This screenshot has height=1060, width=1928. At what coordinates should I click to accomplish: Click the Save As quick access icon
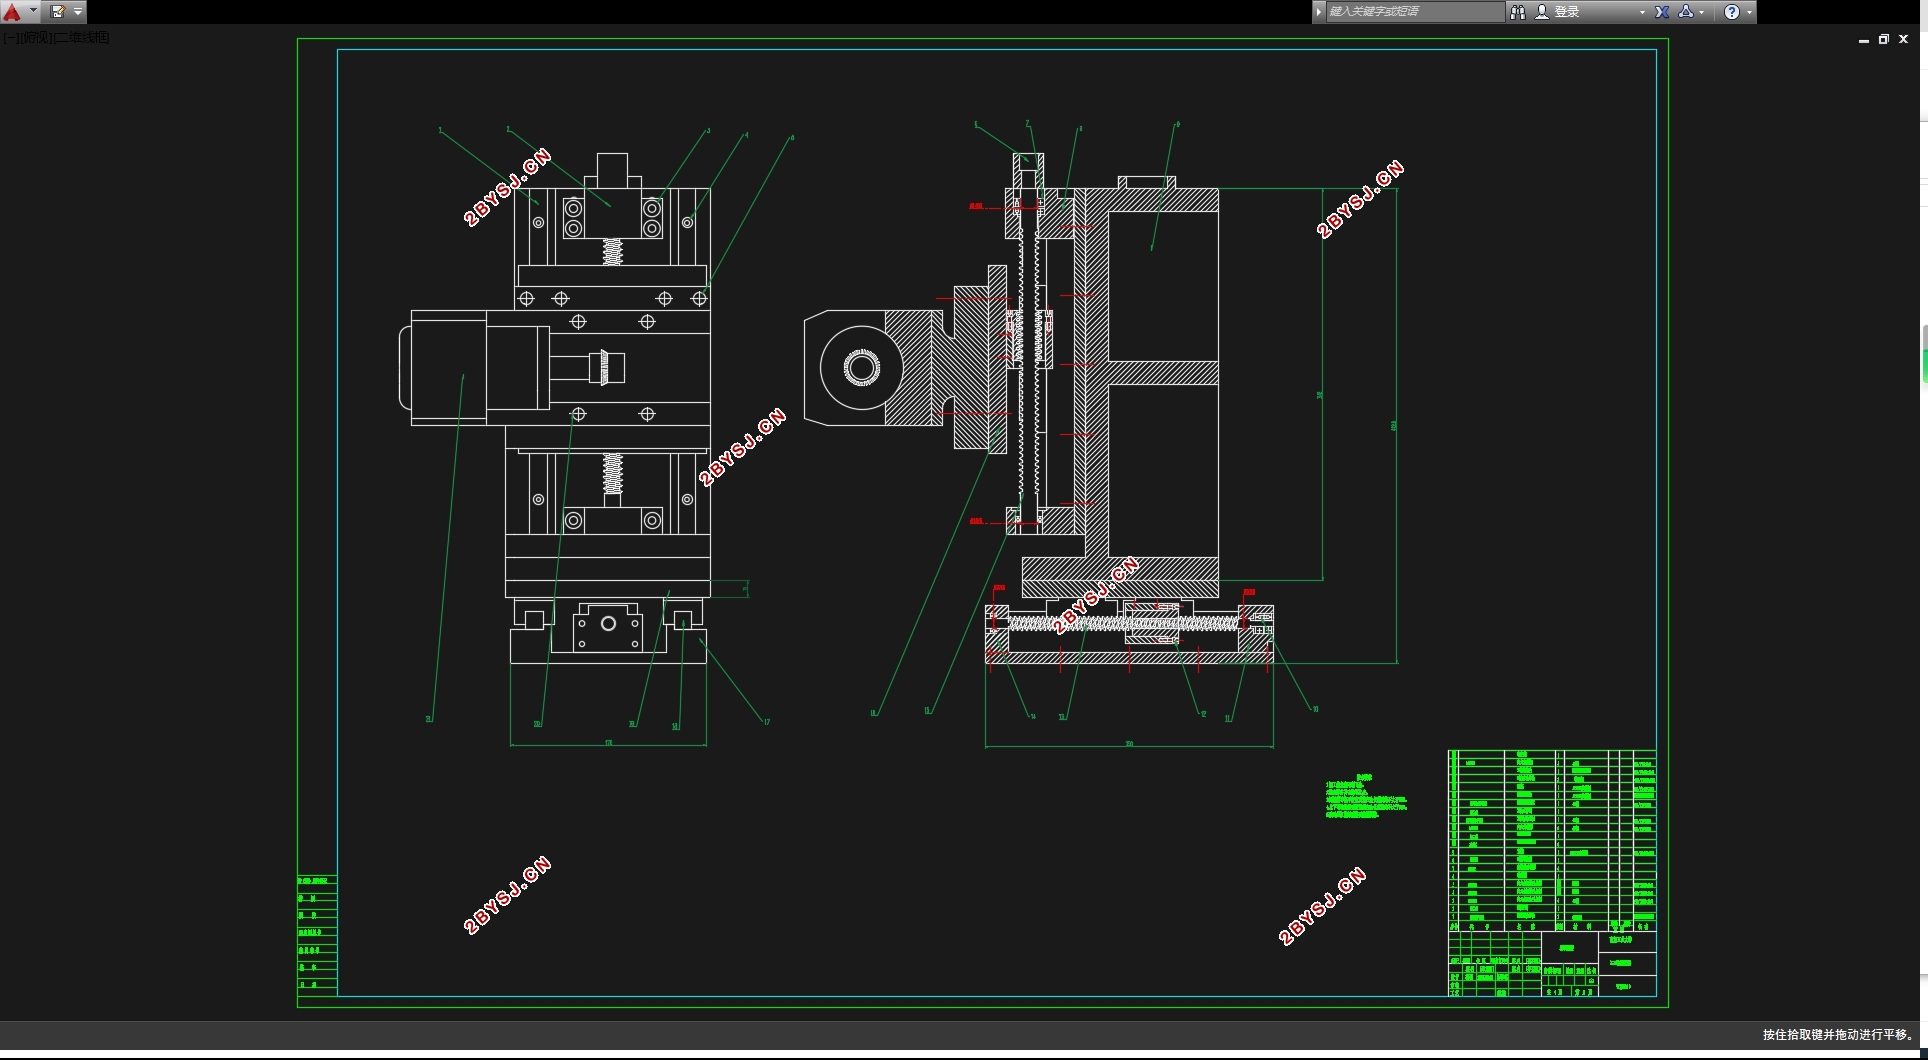click(58, 12)
